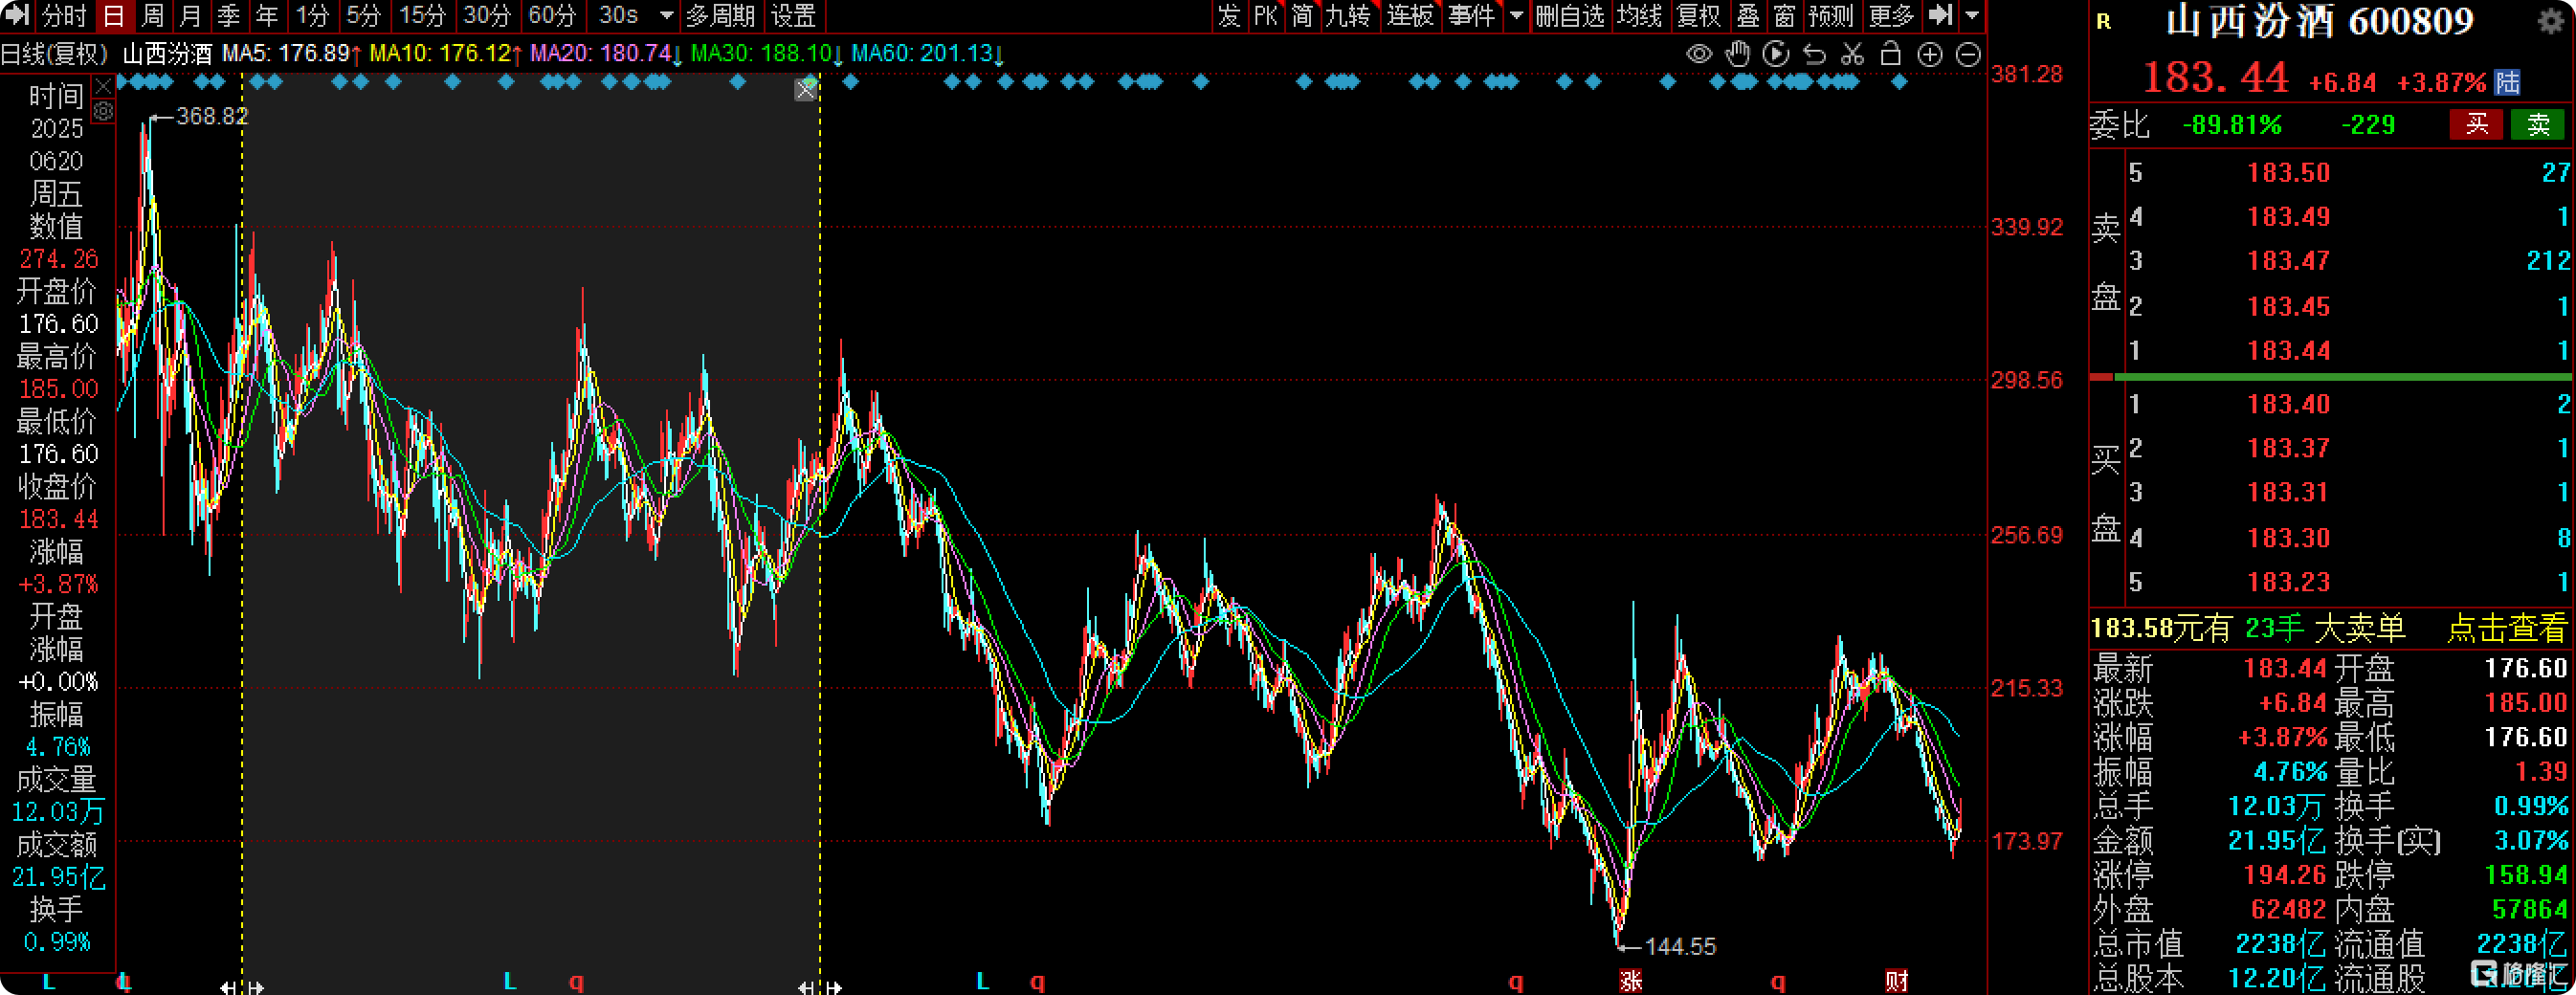The image size is (2576, 995).
Task: Select sell level 3 price 183.47
Action: (2288, 261)
